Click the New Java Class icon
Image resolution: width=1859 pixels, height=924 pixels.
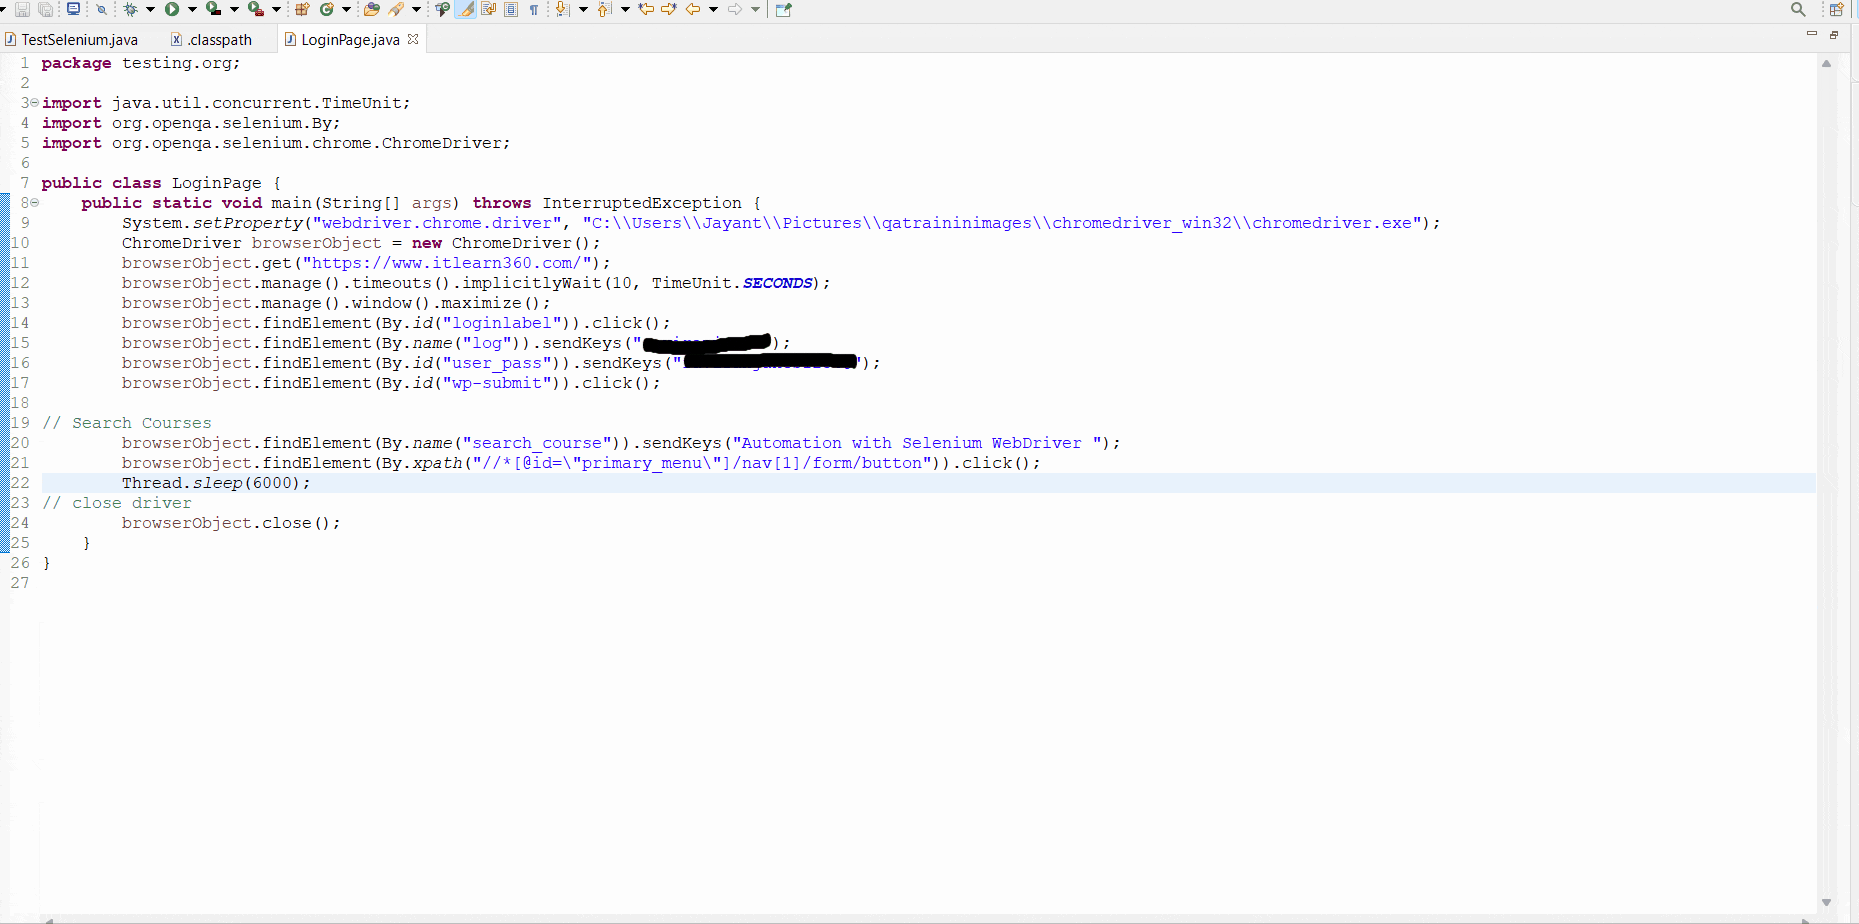pyautogui.click(x=327, y=9)
